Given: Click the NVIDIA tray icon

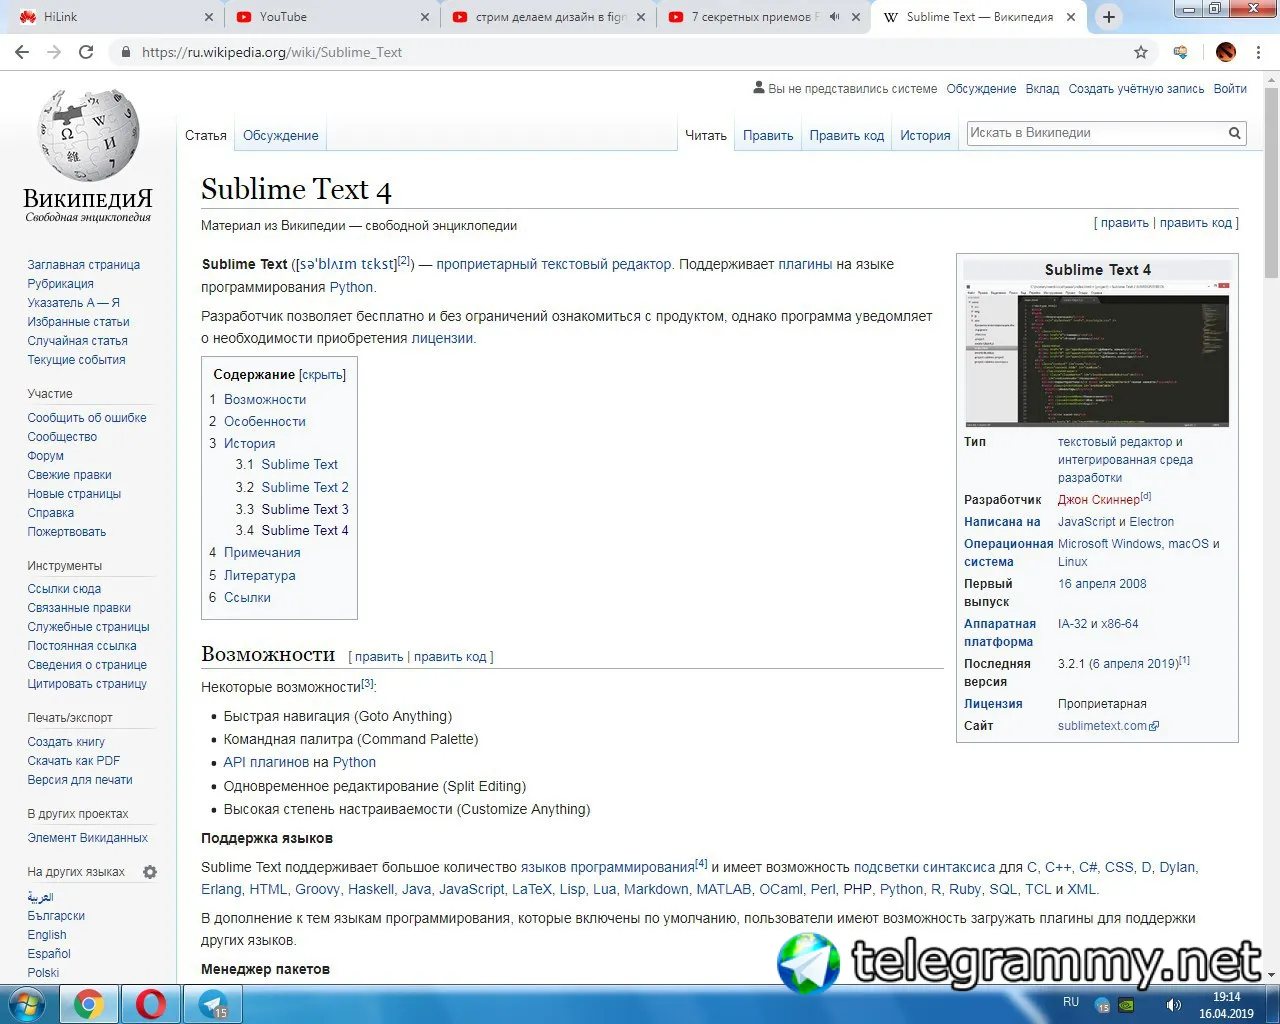Looking at the screenshot, I should point(1127,1005).
